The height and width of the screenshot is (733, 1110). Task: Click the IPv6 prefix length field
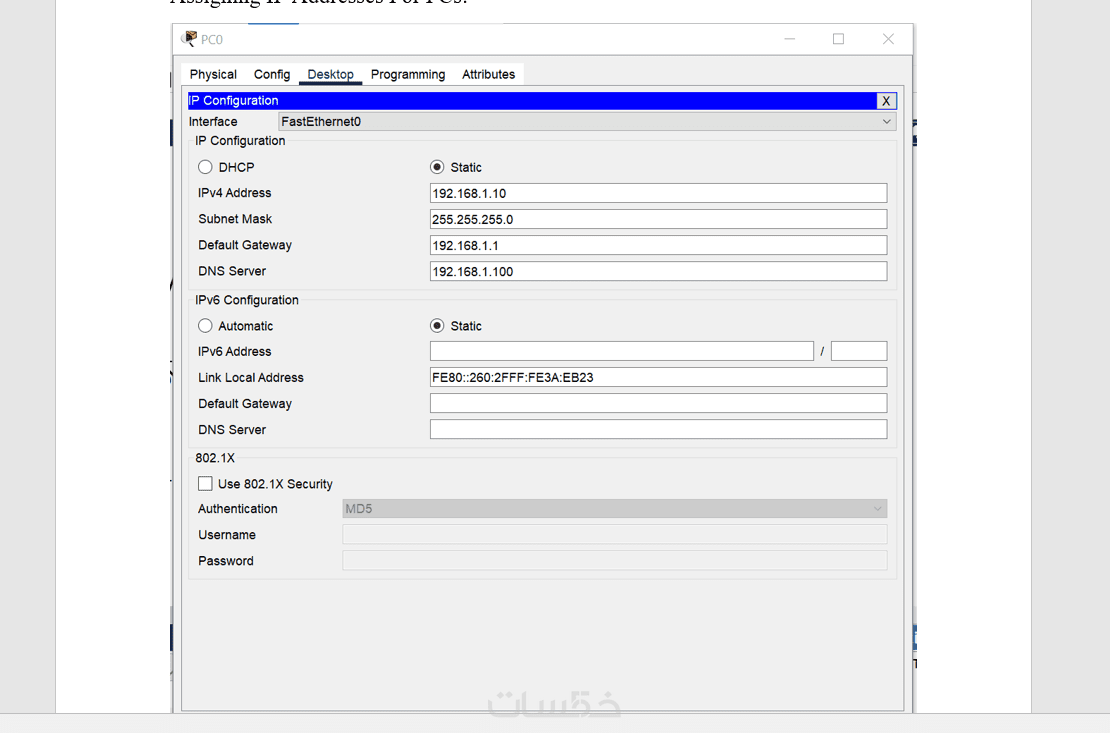coord(859,351)
